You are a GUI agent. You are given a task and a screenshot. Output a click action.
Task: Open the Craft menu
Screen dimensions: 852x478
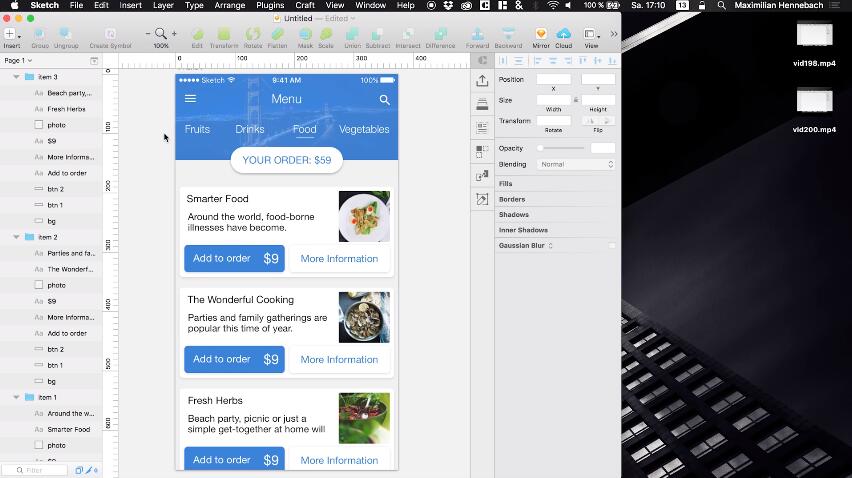click(x=305, y=5)
